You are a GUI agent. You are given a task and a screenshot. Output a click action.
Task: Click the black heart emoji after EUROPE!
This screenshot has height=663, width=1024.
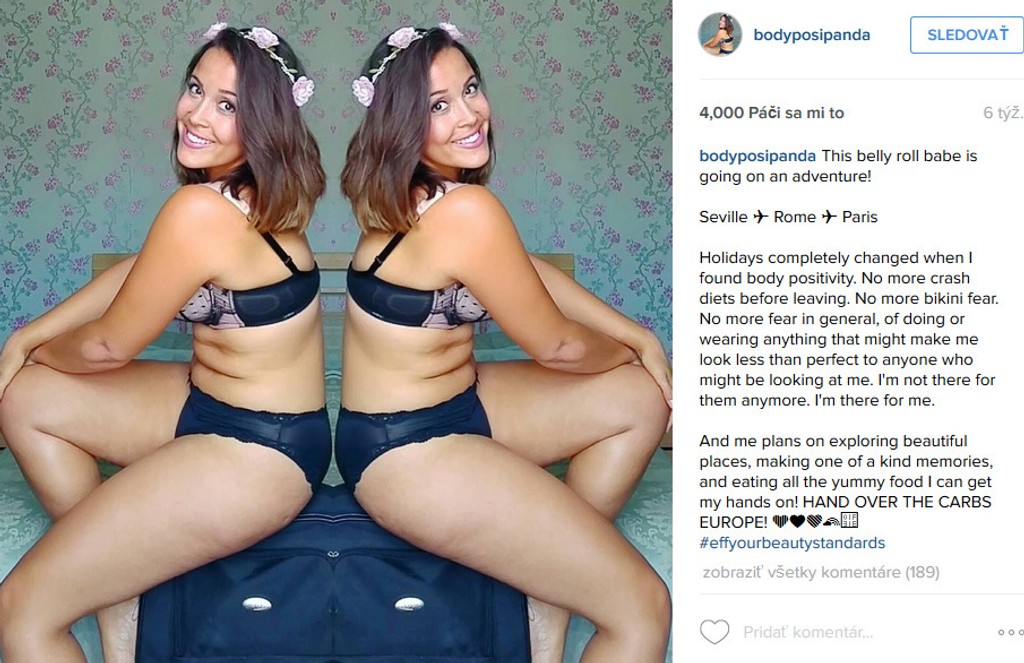pos(797,521)
